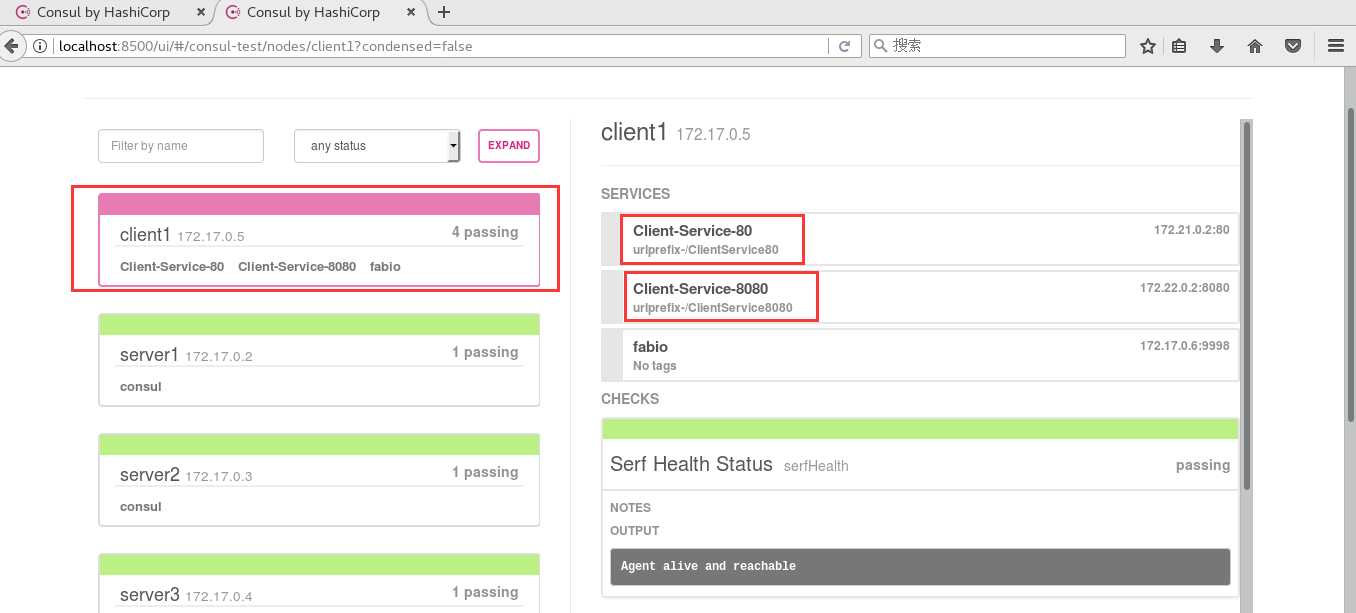Click the EXPAND button

click(x=509, y=146)
